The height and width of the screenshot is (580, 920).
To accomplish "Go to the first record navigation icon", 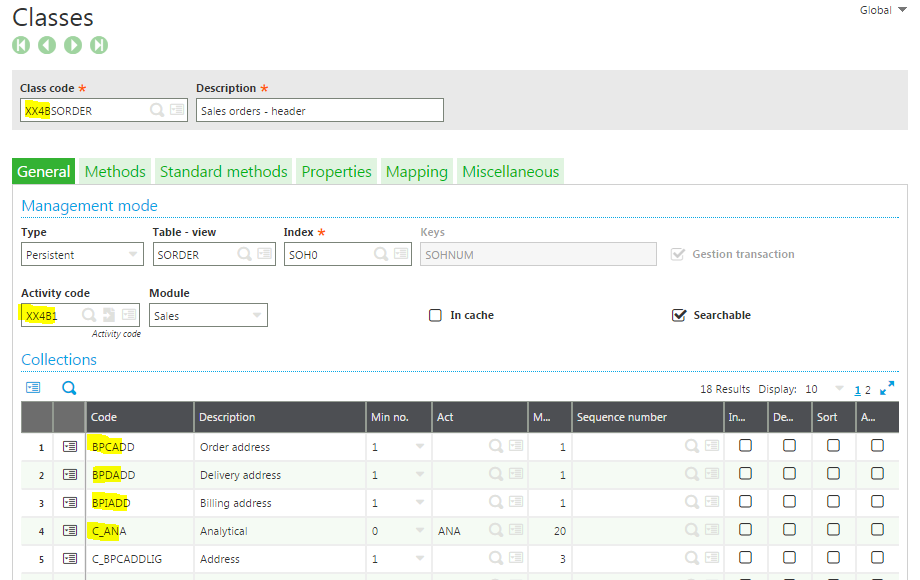I will pos(21,45).
